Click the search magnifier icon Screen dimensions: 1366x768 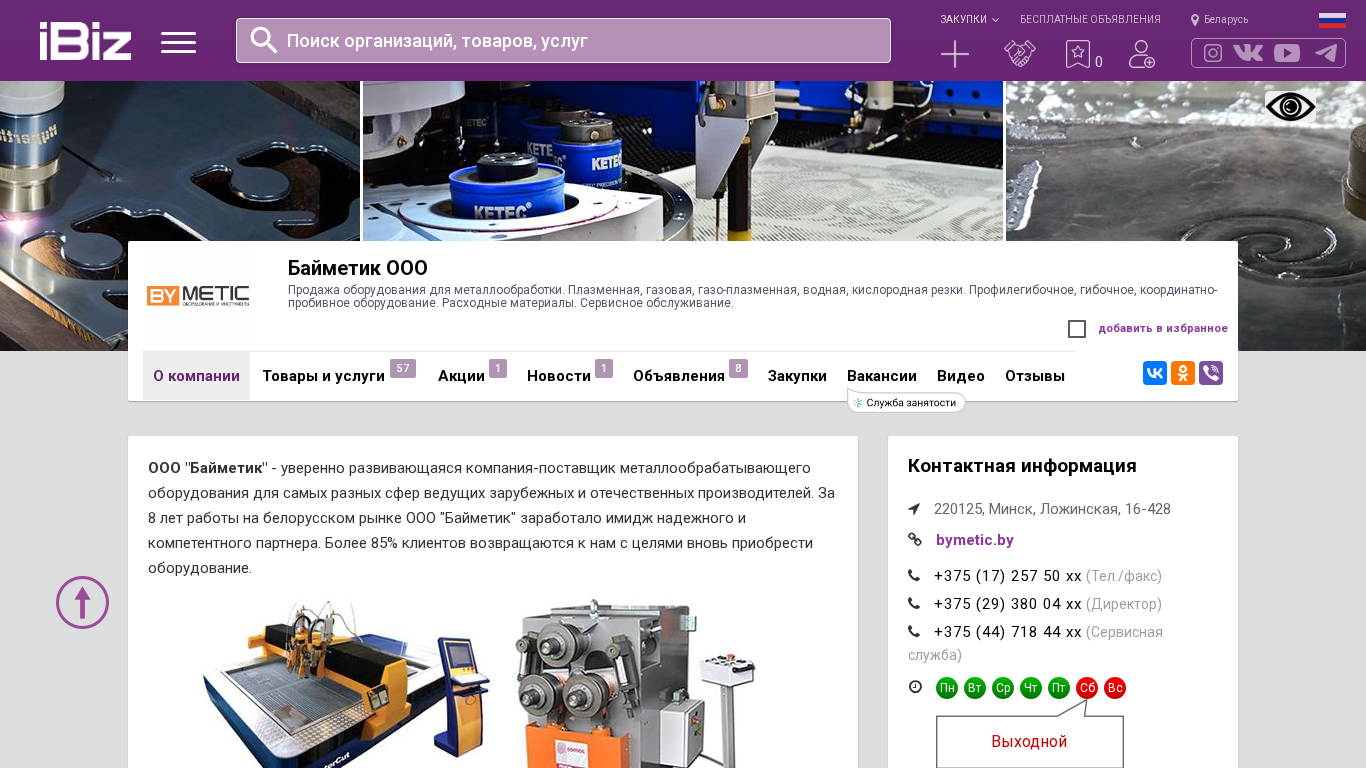(264, 40)
